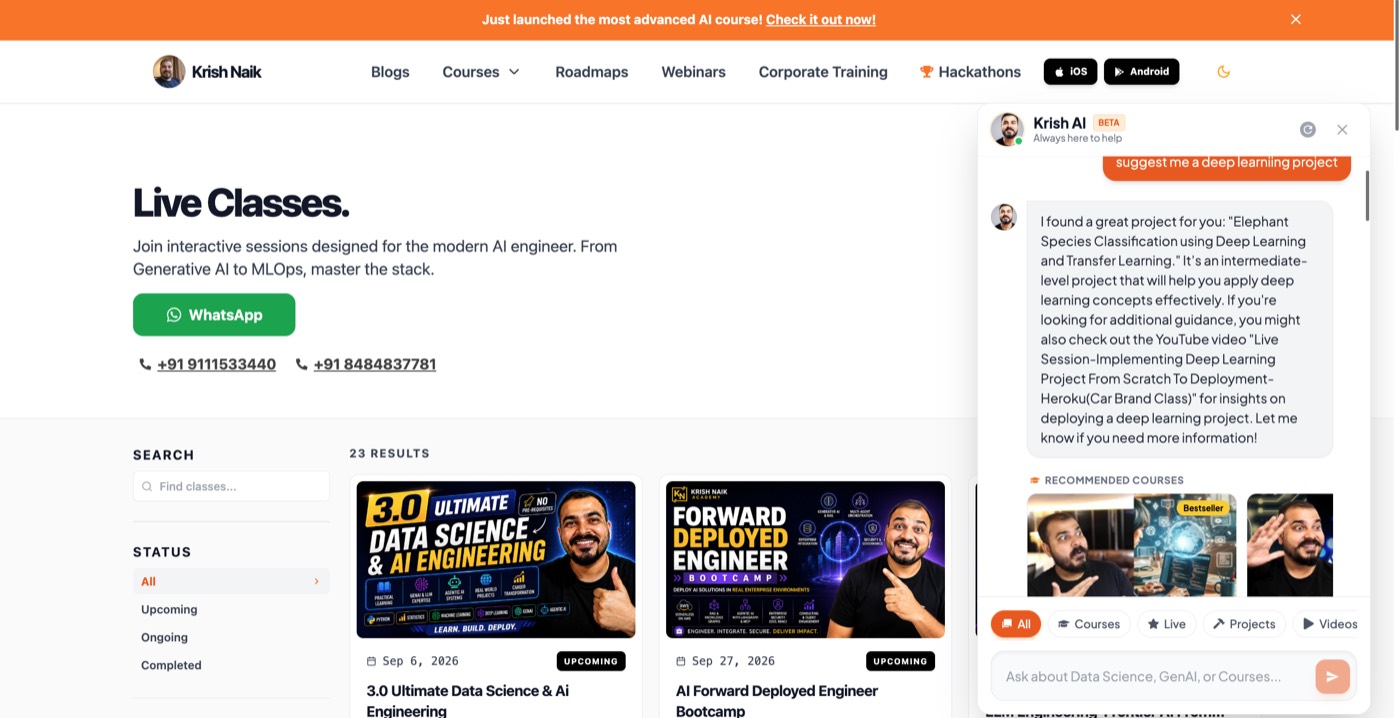
Task: Click 'AI Forward Deployed Engineer Bootcamp' title
Action: coord(777,700)
